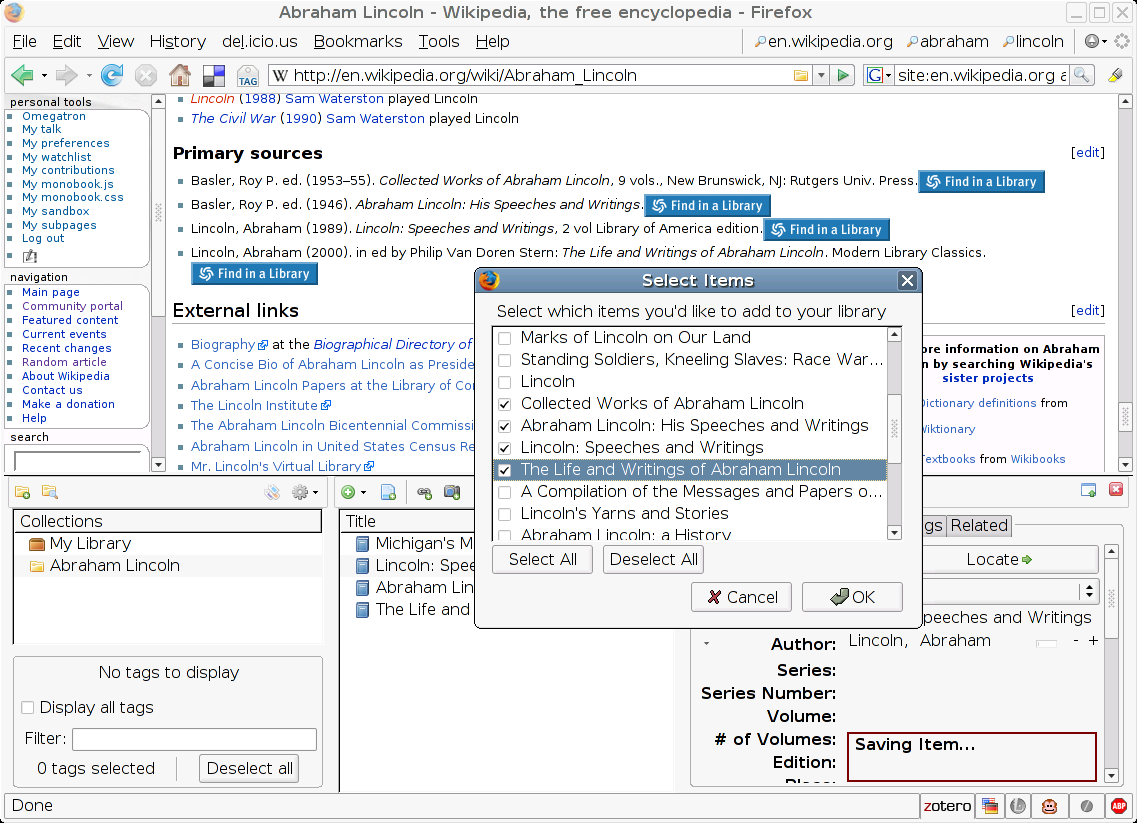Go to the Firefox home page icon
The width and height of the screenshot is (1137, 823).
[180, 75]
